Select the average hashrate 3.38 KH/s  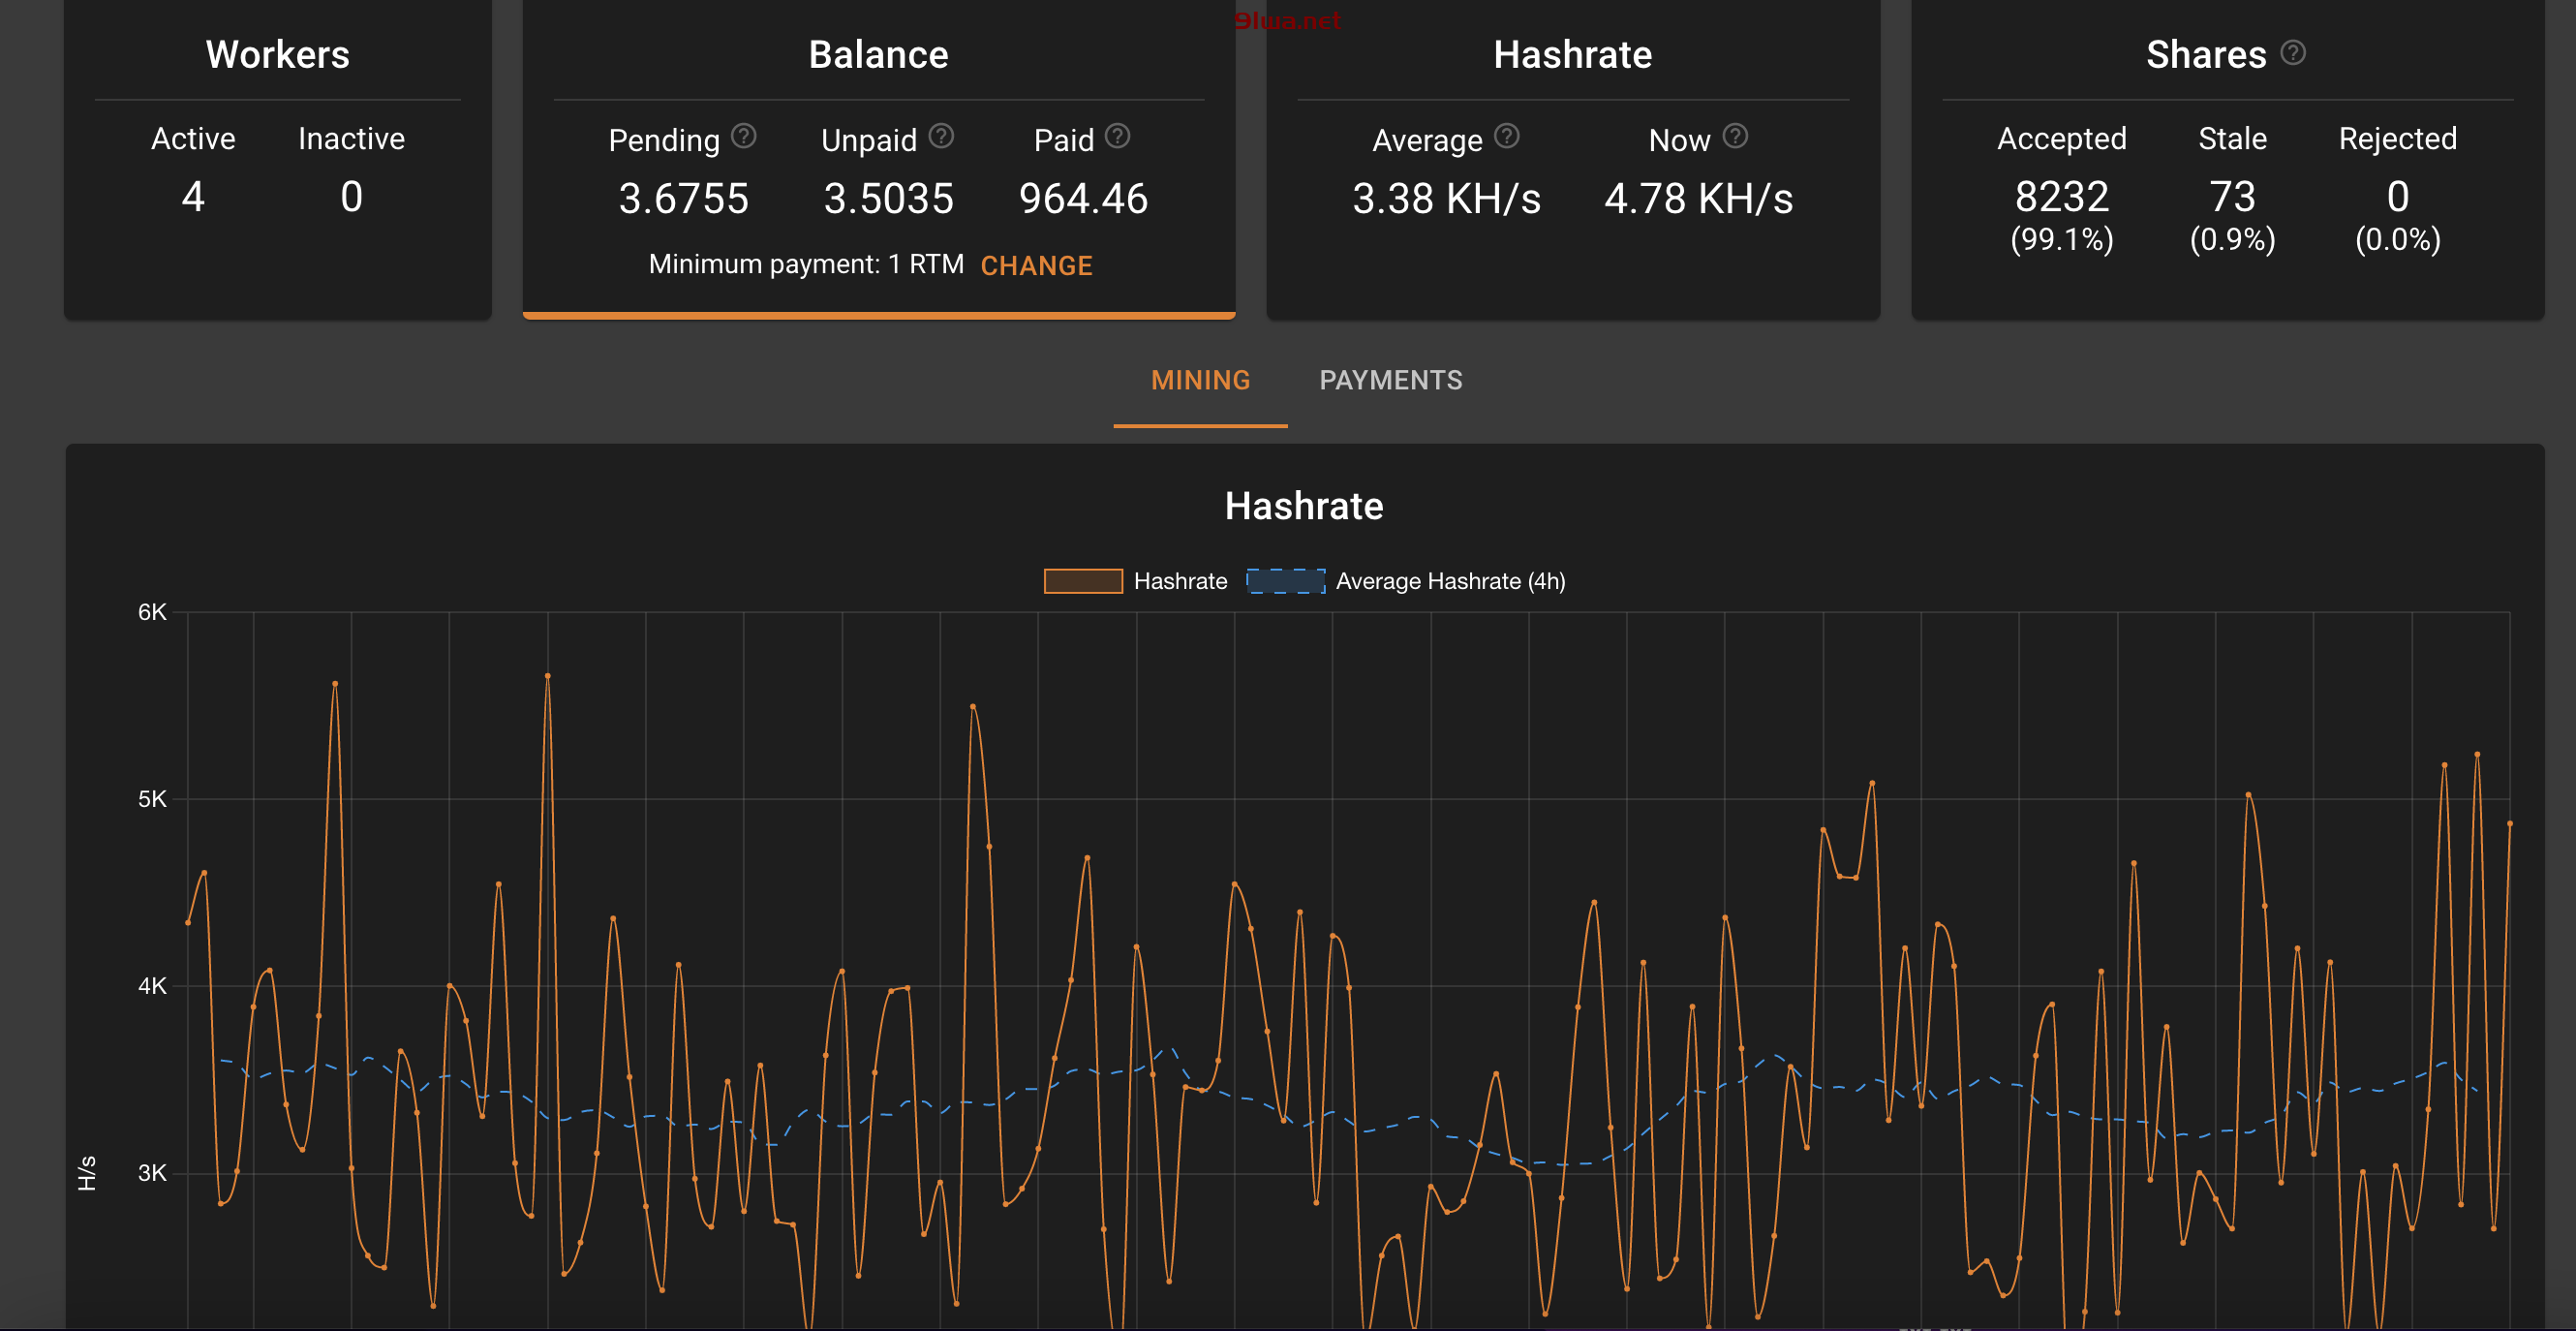[x=1446, y=198]
